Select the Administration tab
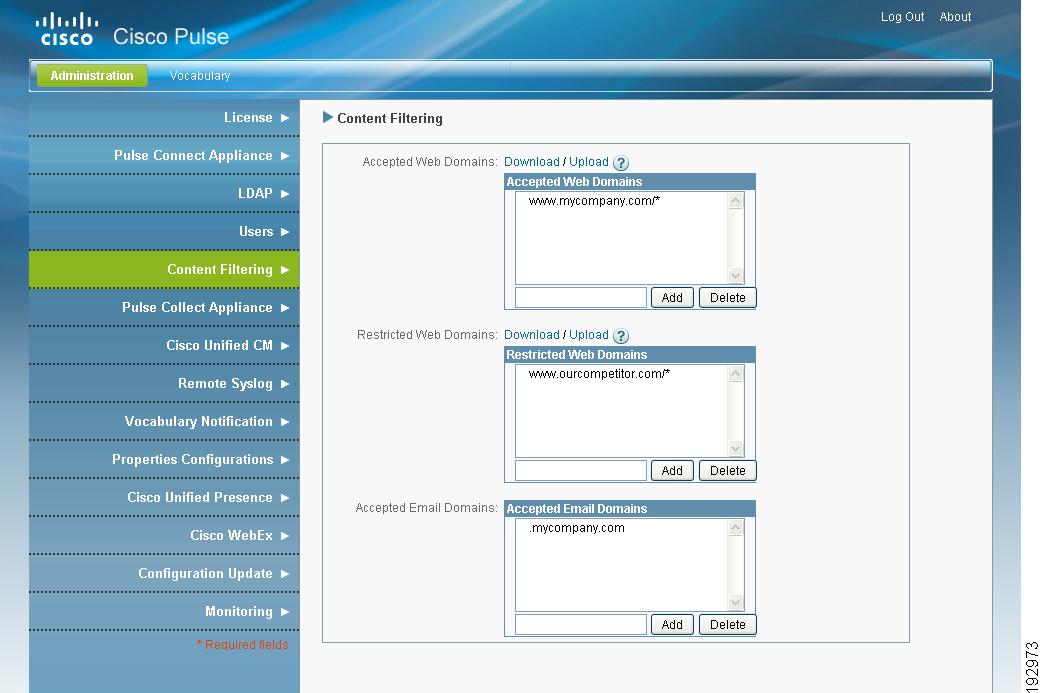This screenshot has height=693, width=1041. [x=91, y=75]
